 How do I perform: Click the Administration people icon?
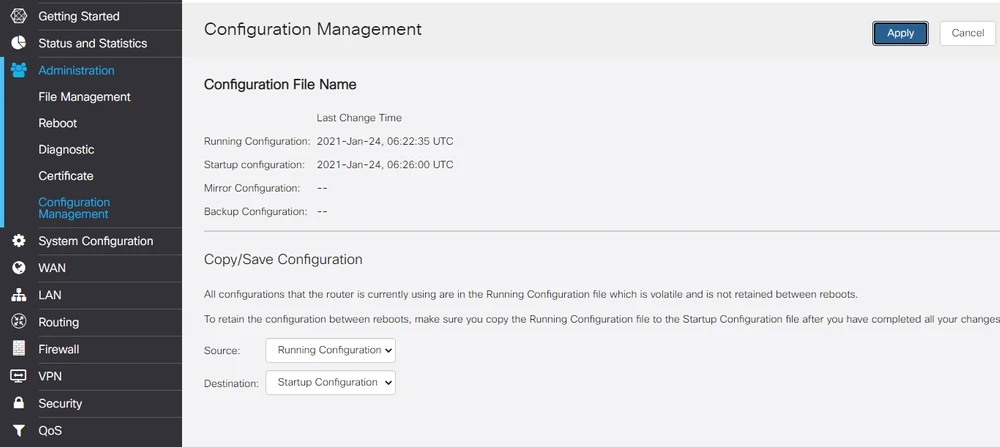[x=18, y=70]
